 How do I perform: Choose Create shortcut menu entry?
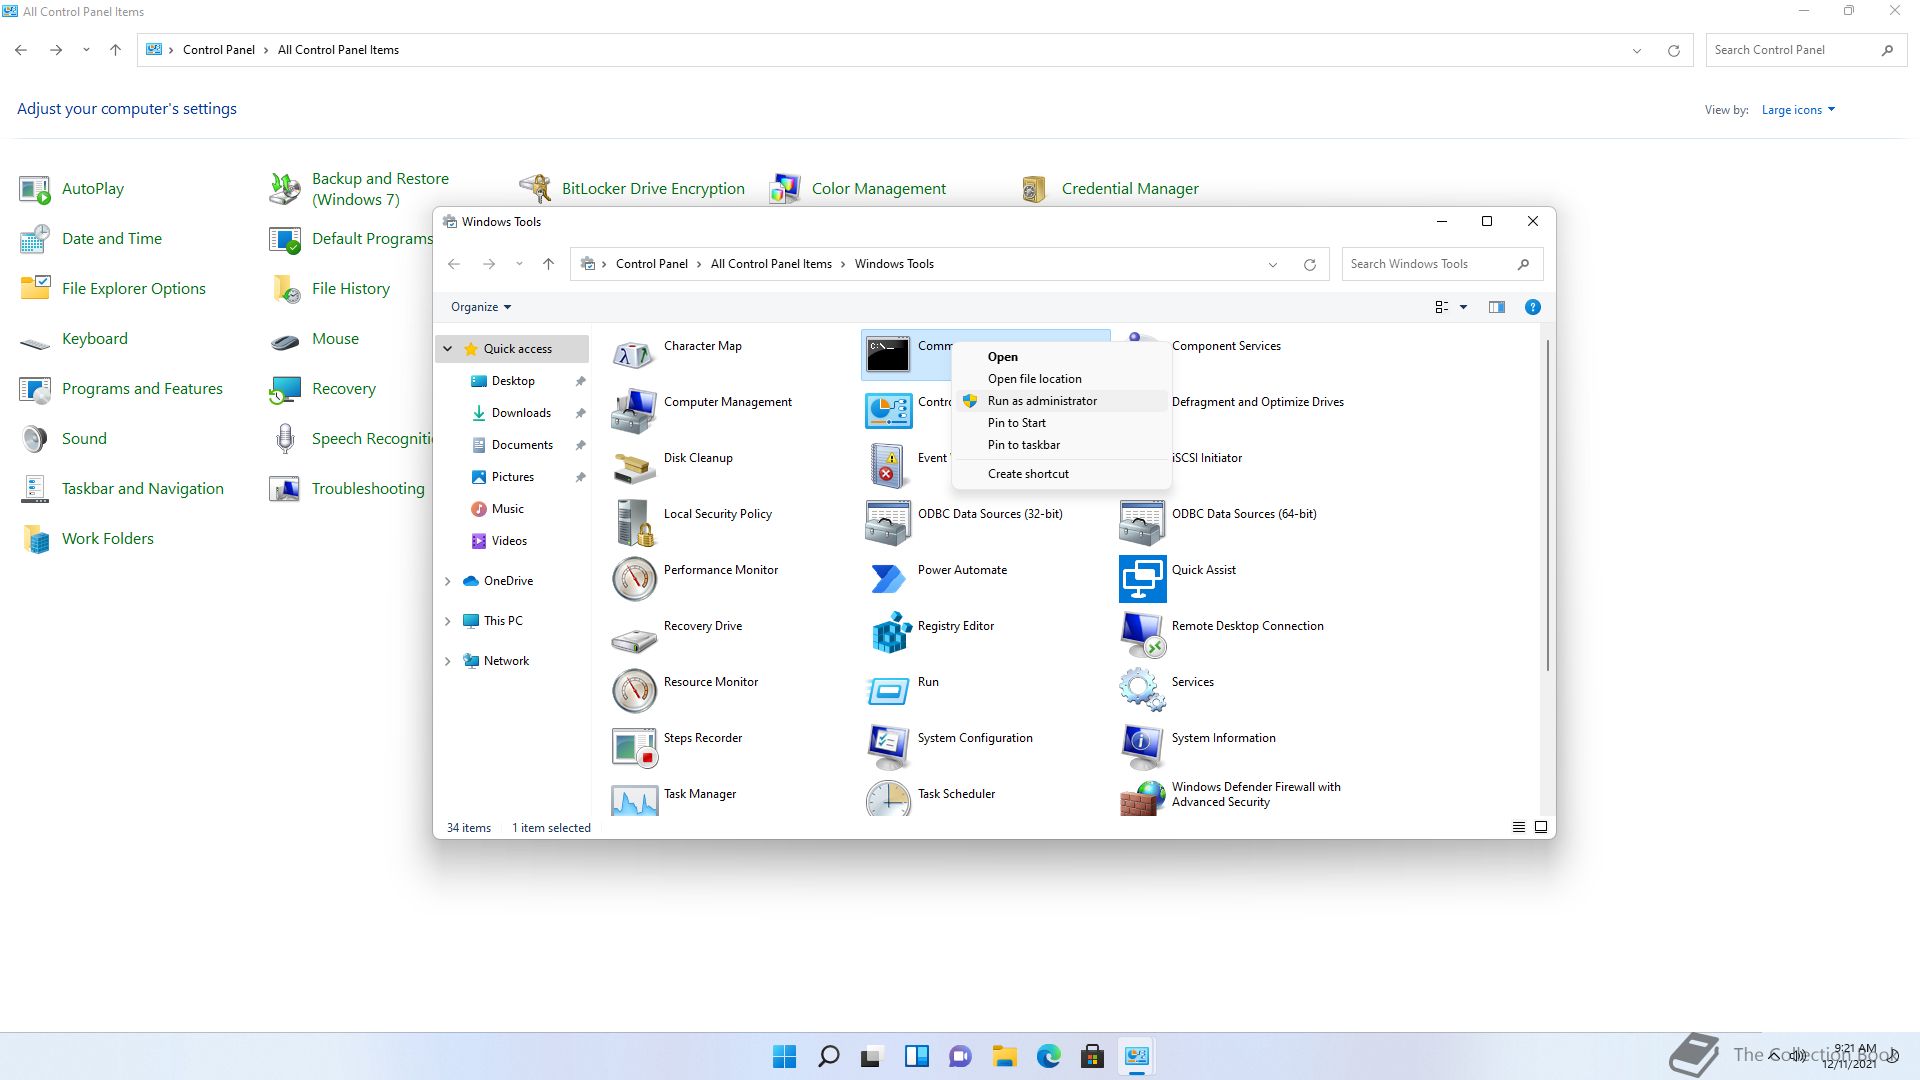coord(1061,474)
